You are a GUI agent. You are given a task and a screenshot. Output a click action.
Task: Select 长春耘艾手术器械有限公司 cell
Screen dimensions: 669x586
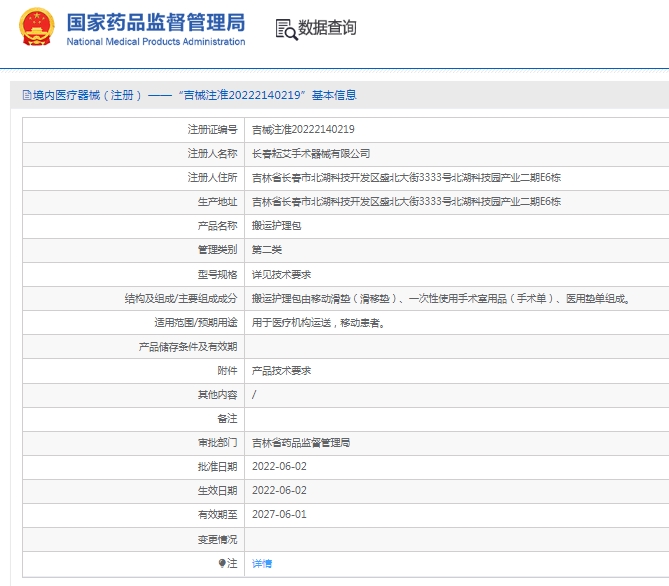point(311,154)
